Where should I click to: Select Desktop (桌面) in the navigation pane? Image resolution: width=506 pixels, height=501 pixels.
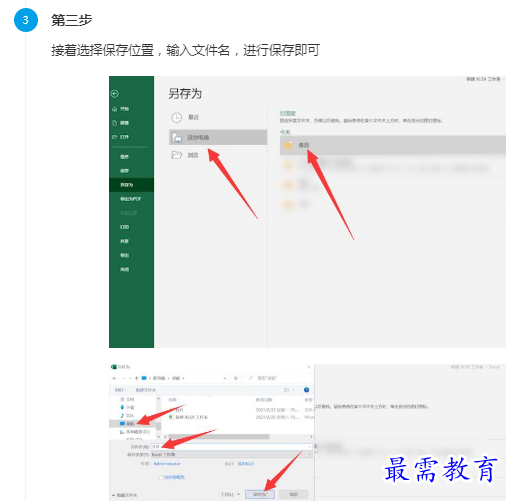[132, 424]
